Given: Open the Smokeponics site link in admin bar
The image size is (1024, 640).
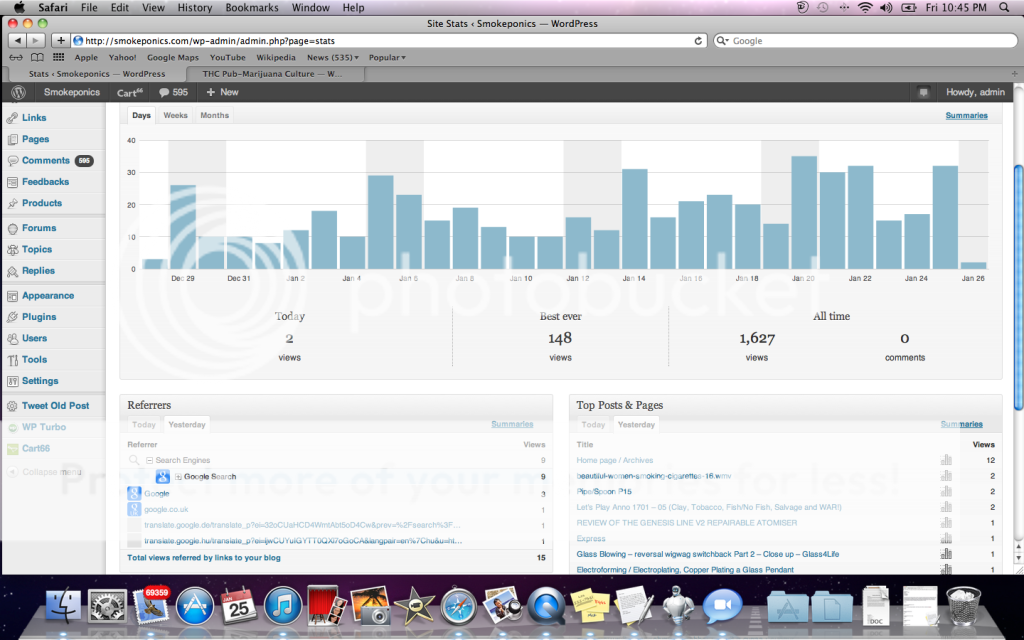Looking at the screenshot, I should click(72, 92).
